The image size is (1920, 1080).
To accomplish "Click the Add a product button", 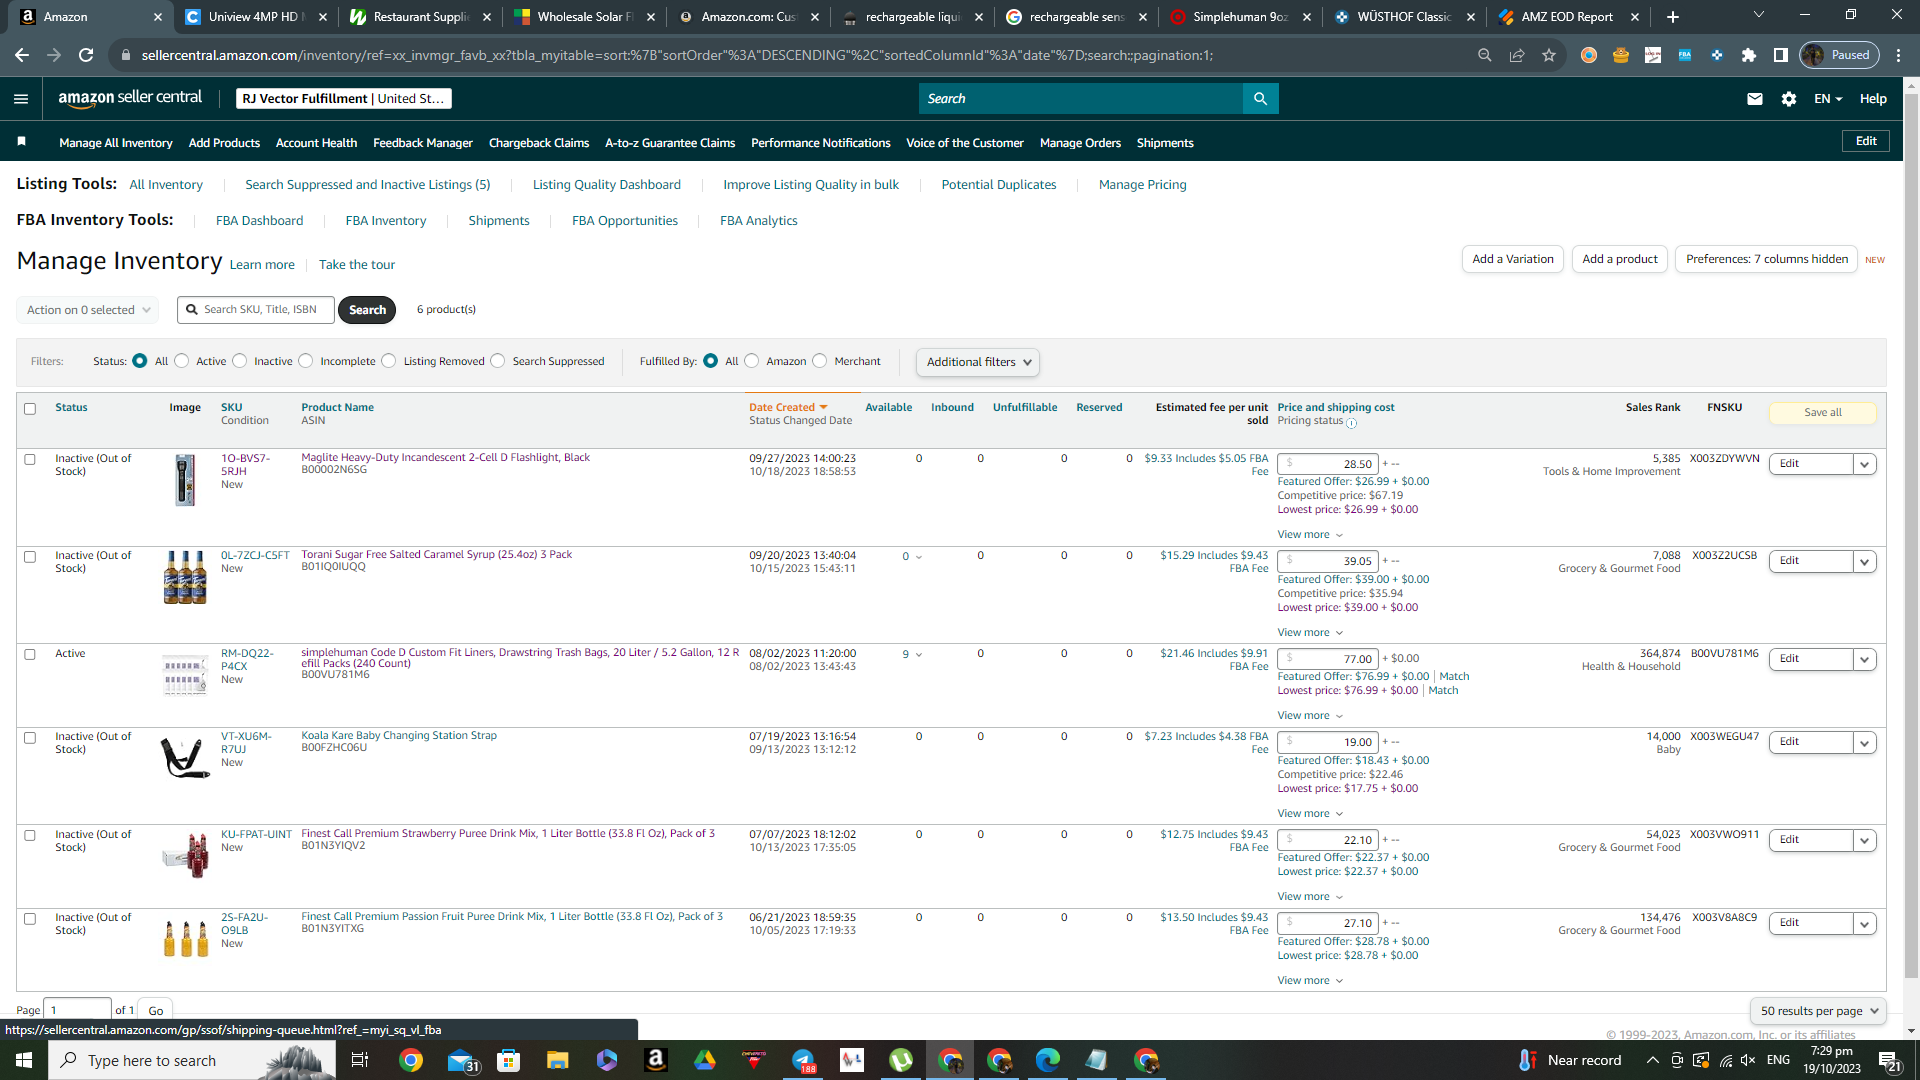I will tap(1620, 259).
